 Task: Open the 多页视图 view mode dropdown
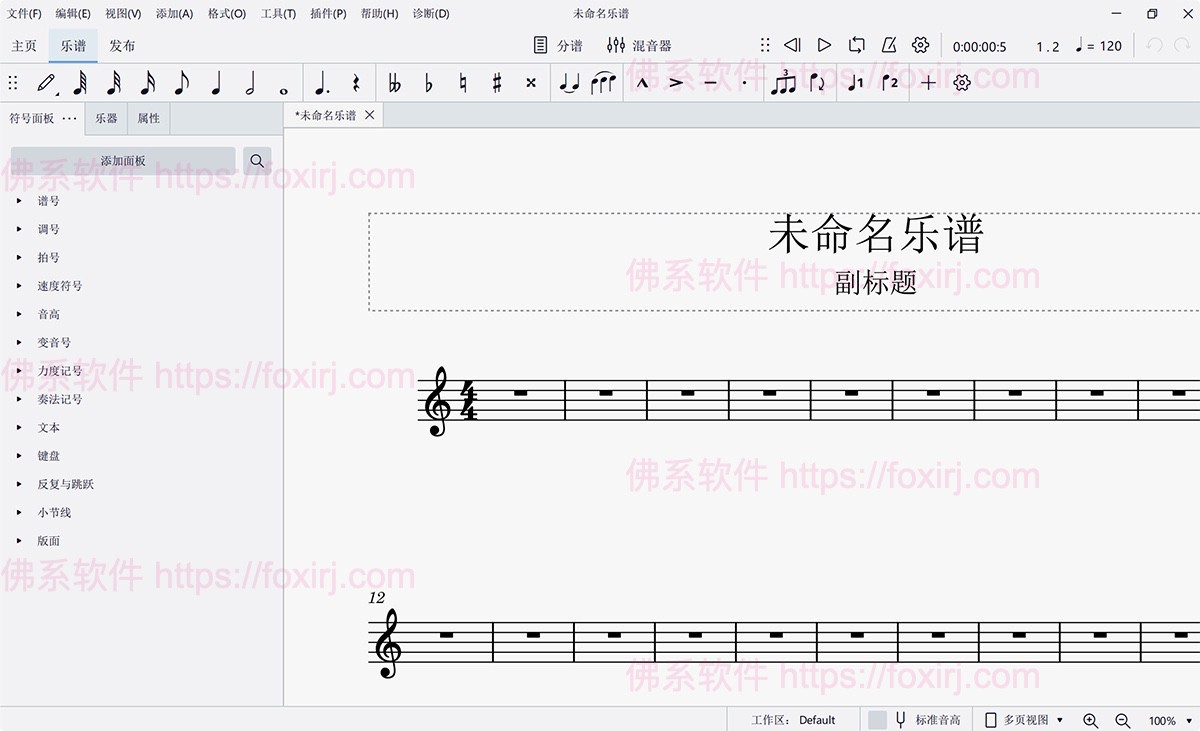tap(1025, 720)
